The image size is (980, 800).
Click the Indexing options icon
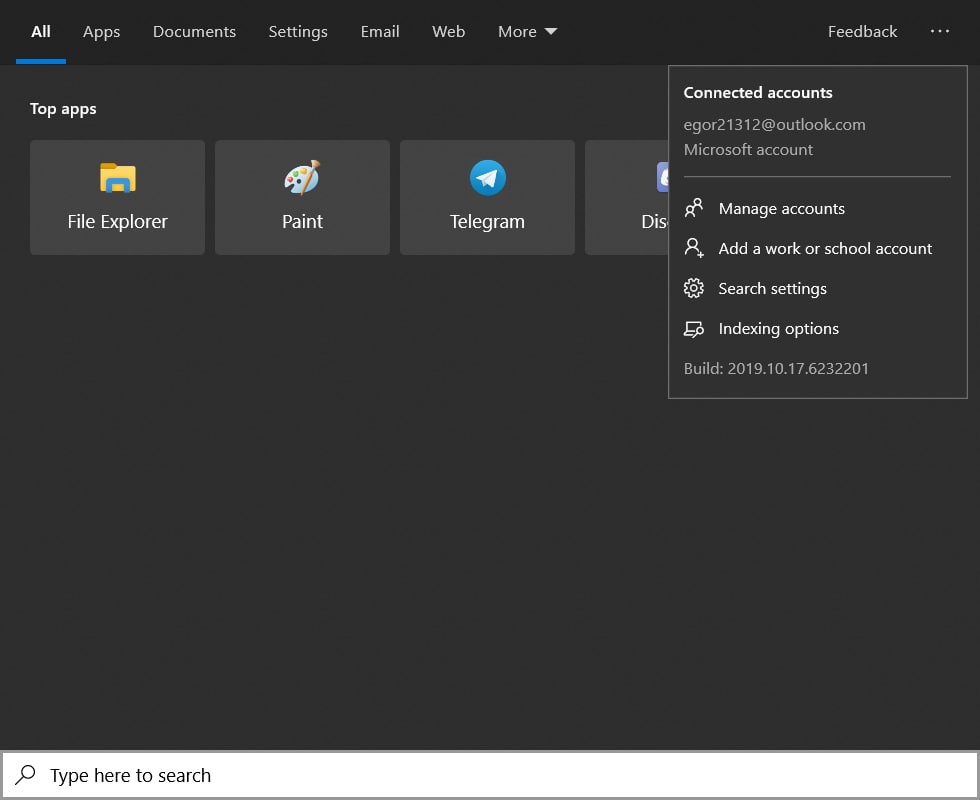pos(694,329)
